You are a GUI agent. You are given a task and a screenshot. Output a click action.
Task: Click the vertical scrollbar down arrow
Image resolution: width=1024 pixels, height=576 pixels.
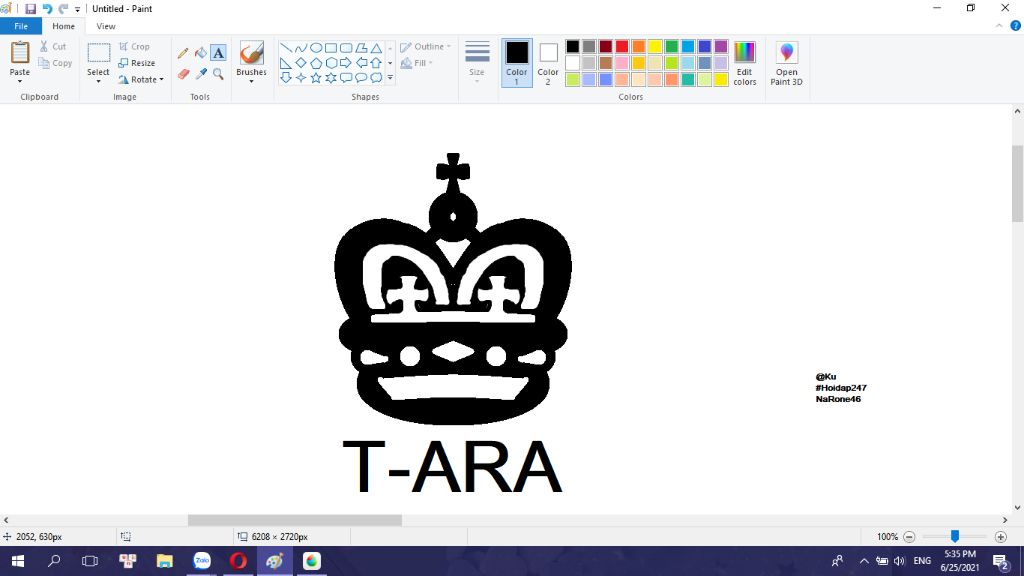click(x=1017, y=507)
